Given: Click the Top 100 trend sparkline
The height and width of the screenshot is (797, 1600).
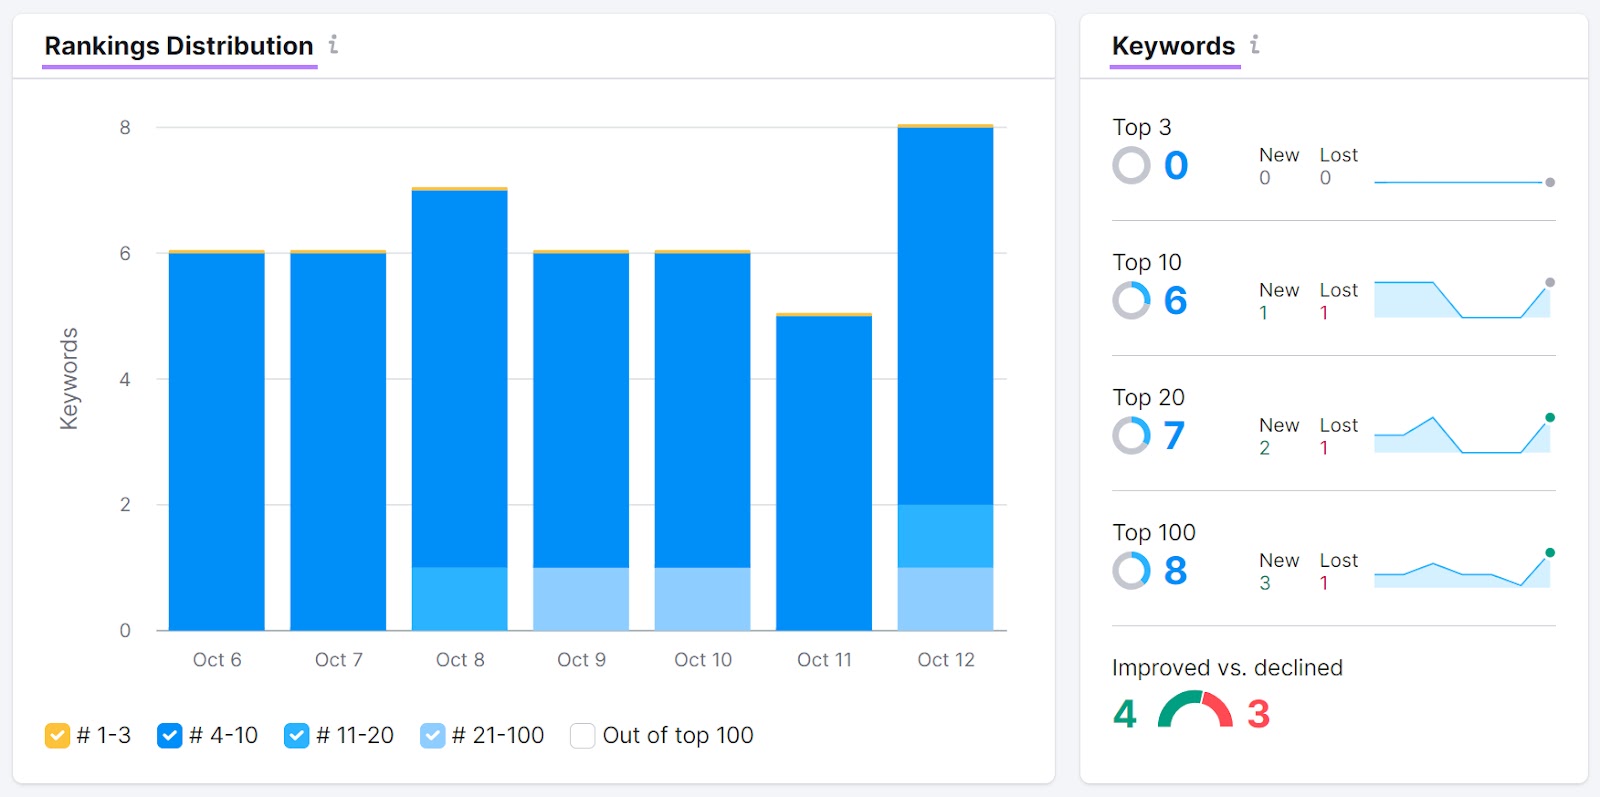Looking at the screenshot, I should tap(1464, 569).
